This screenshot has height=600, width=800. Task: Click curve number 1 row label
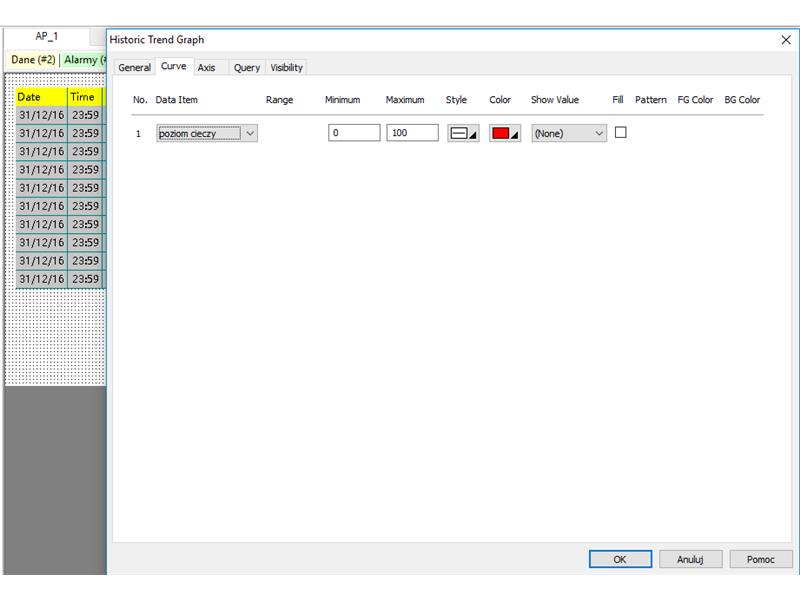point(138,134)
